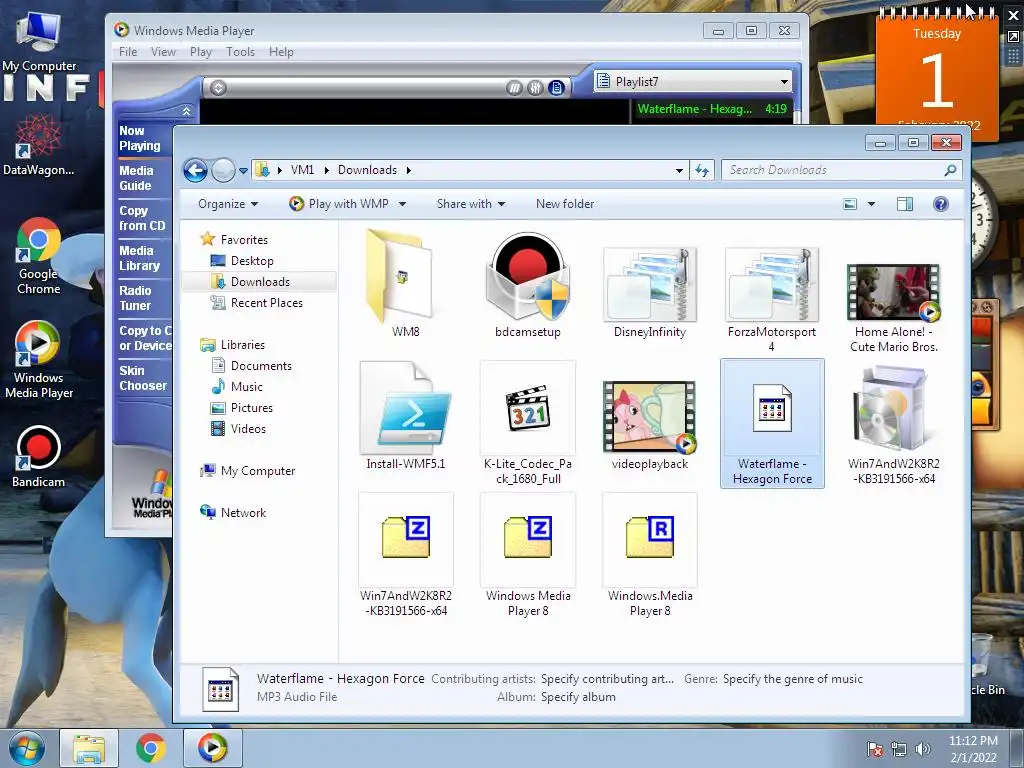Open the Help menu in Media Player
This screenshot has height=768, width=1024.
281,52
